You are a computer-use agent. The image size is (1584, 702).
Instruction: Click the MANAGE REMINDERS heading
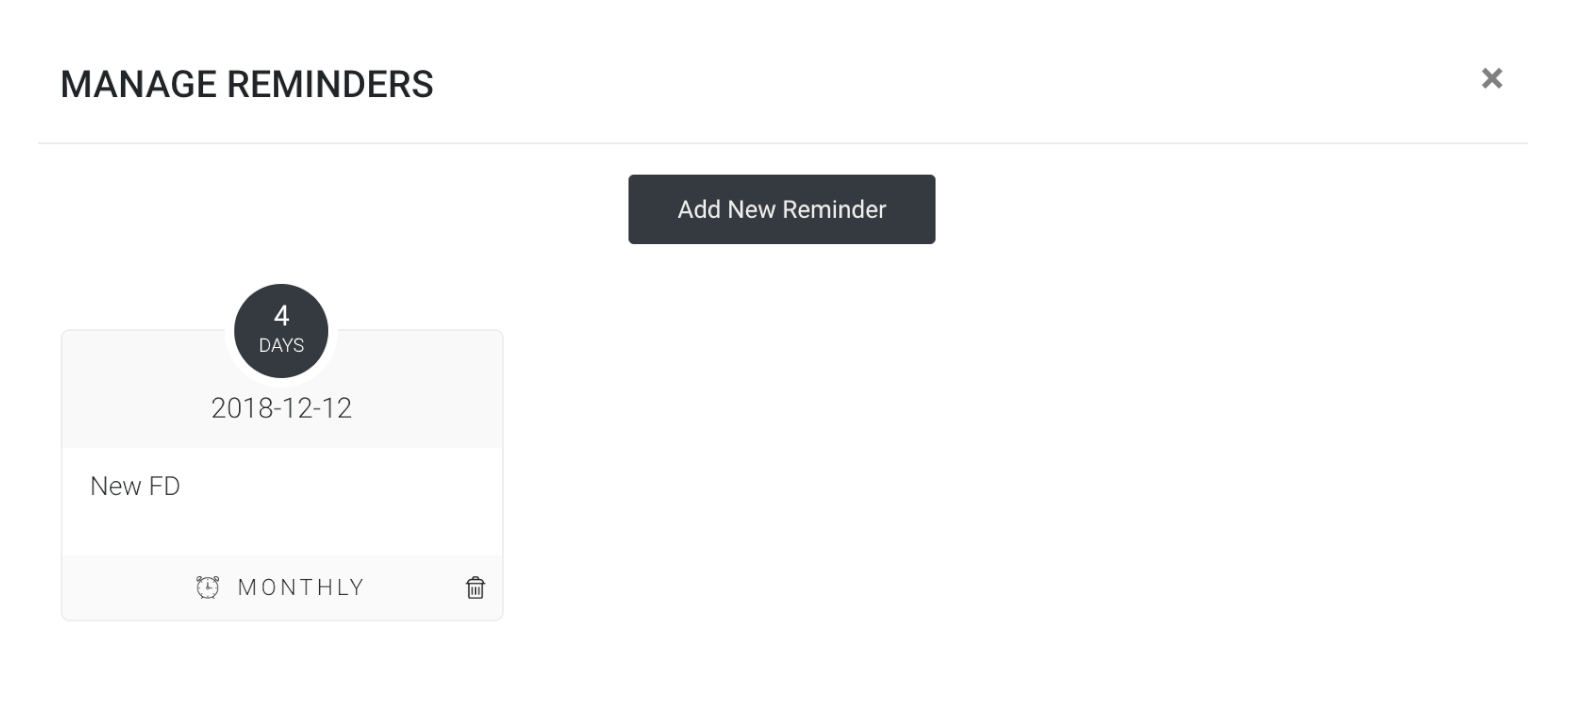point(246,84)
